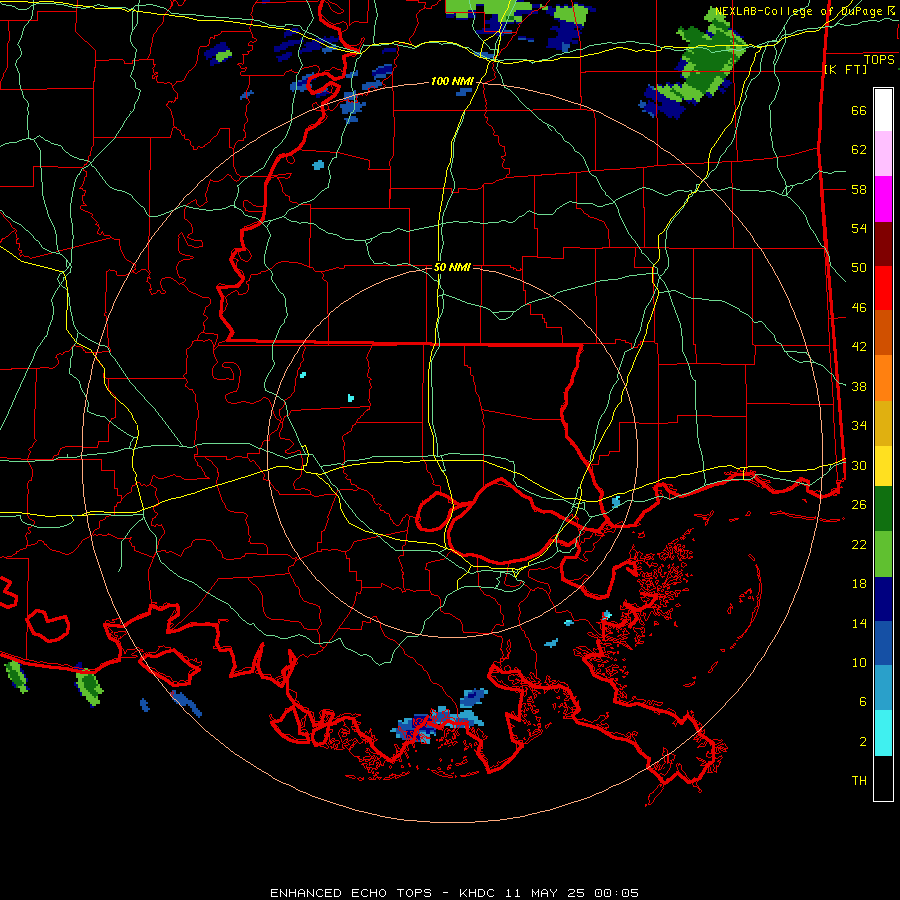
Task: Click the light blue swatch near 6 kft
Action: point(883,688)
